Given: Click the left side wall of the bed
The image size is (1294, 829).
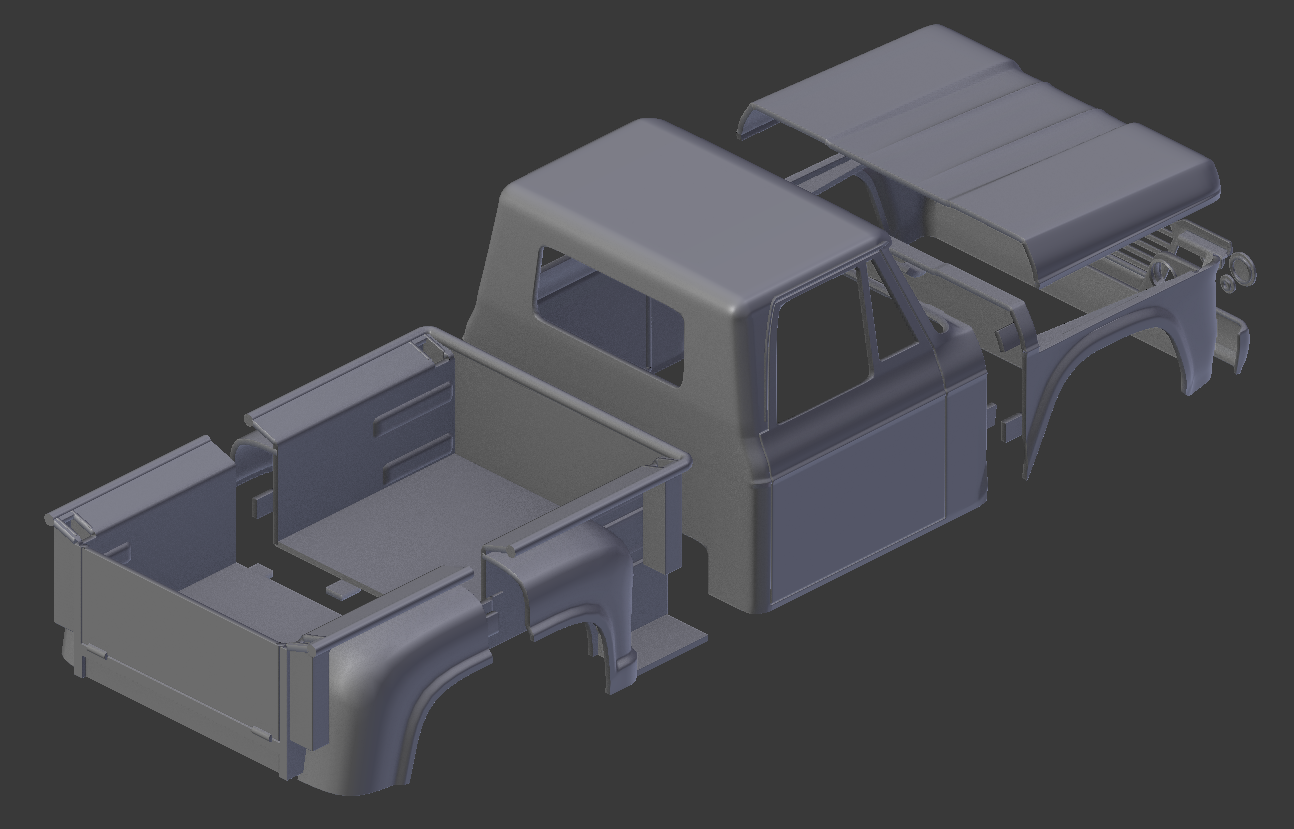Looking at the screenshot, I should (x=390, y=420).
